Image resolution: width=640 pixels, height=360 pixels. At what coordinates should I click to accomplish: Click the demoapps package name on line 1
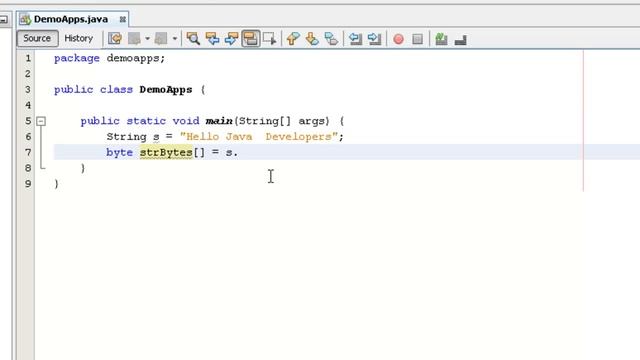pyautogui.click(x=133, y=58)
